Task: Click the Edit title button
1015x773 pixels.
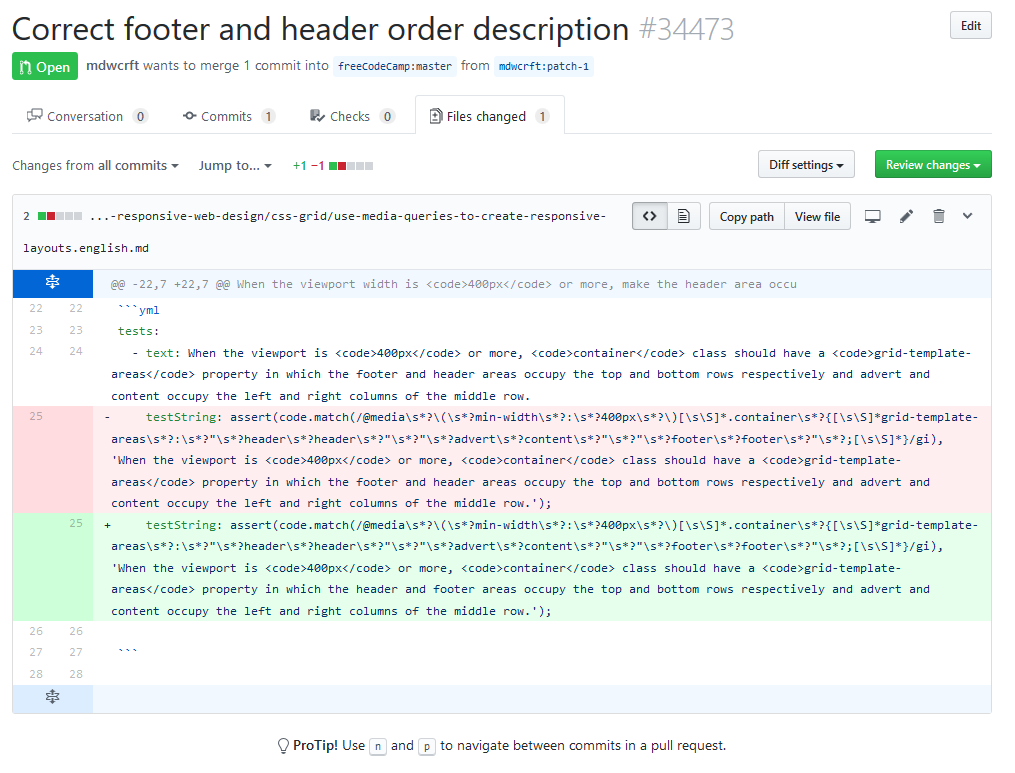Action: [x=970, y=26]
